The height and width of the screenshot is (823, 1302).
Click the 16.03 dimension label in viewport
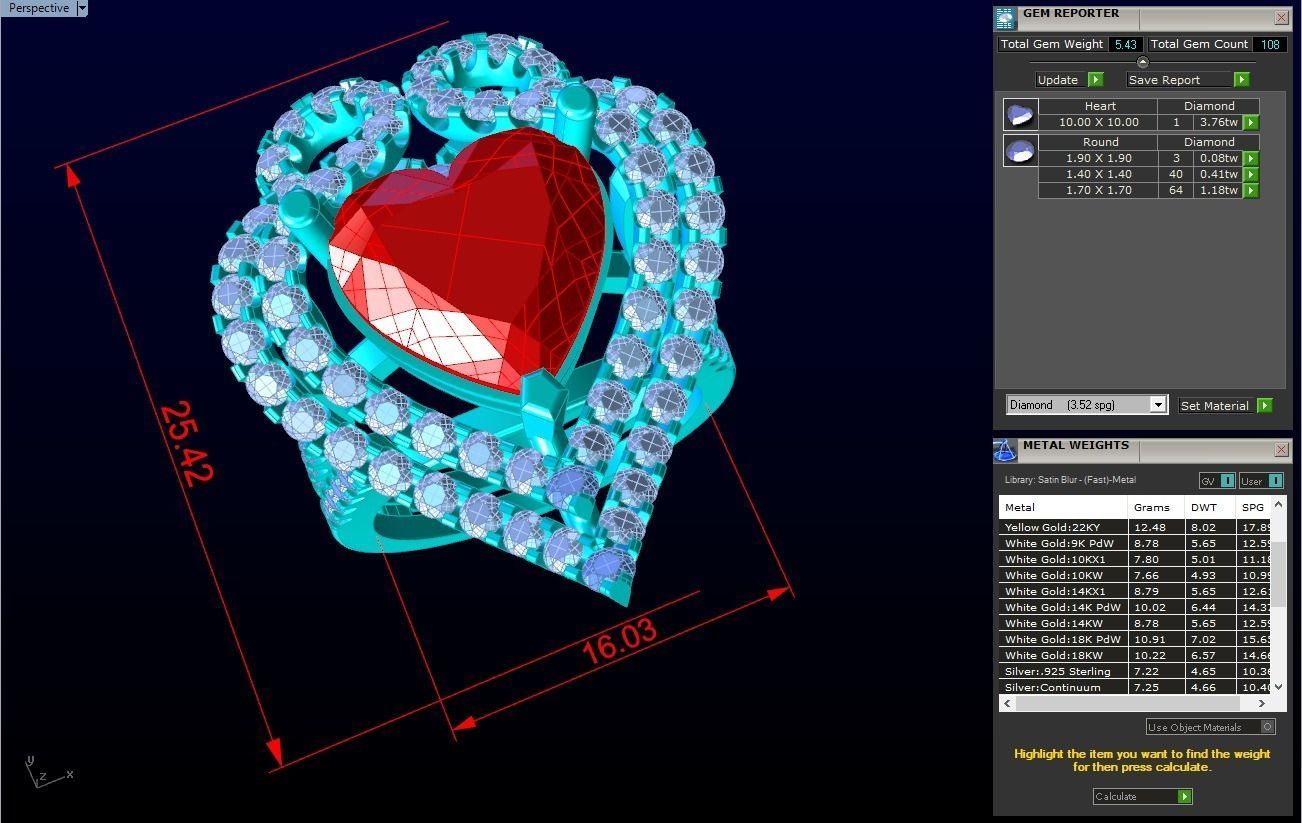tap(619, 641)
